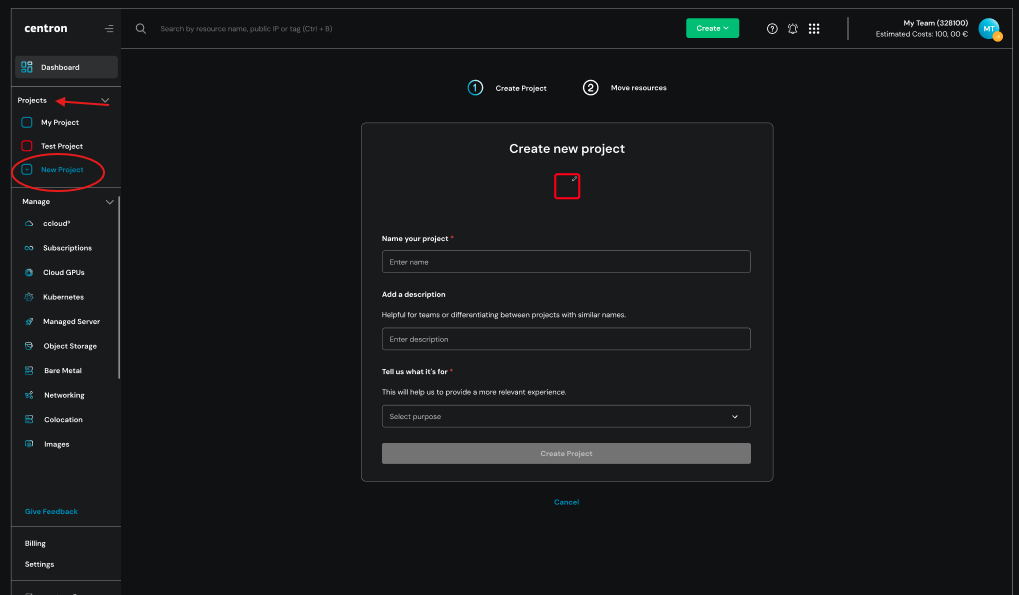Open Billing in the sidebar
Screen dimensions: 1019x595
tap(36, 544)
